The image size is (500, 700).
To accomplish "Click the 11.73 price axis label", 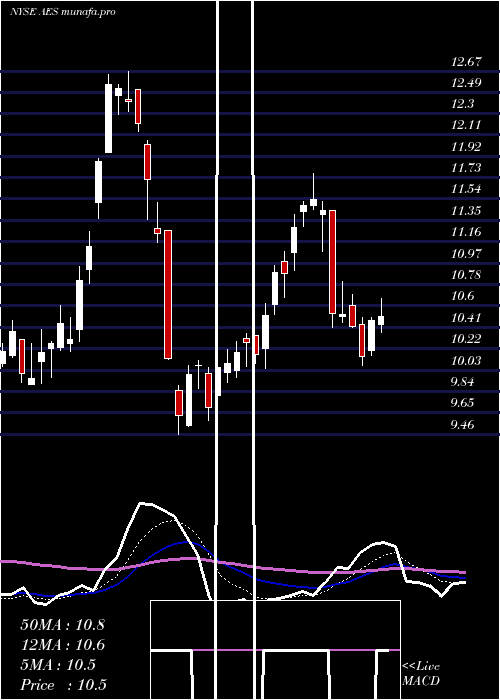I will [x=466, y=167].
